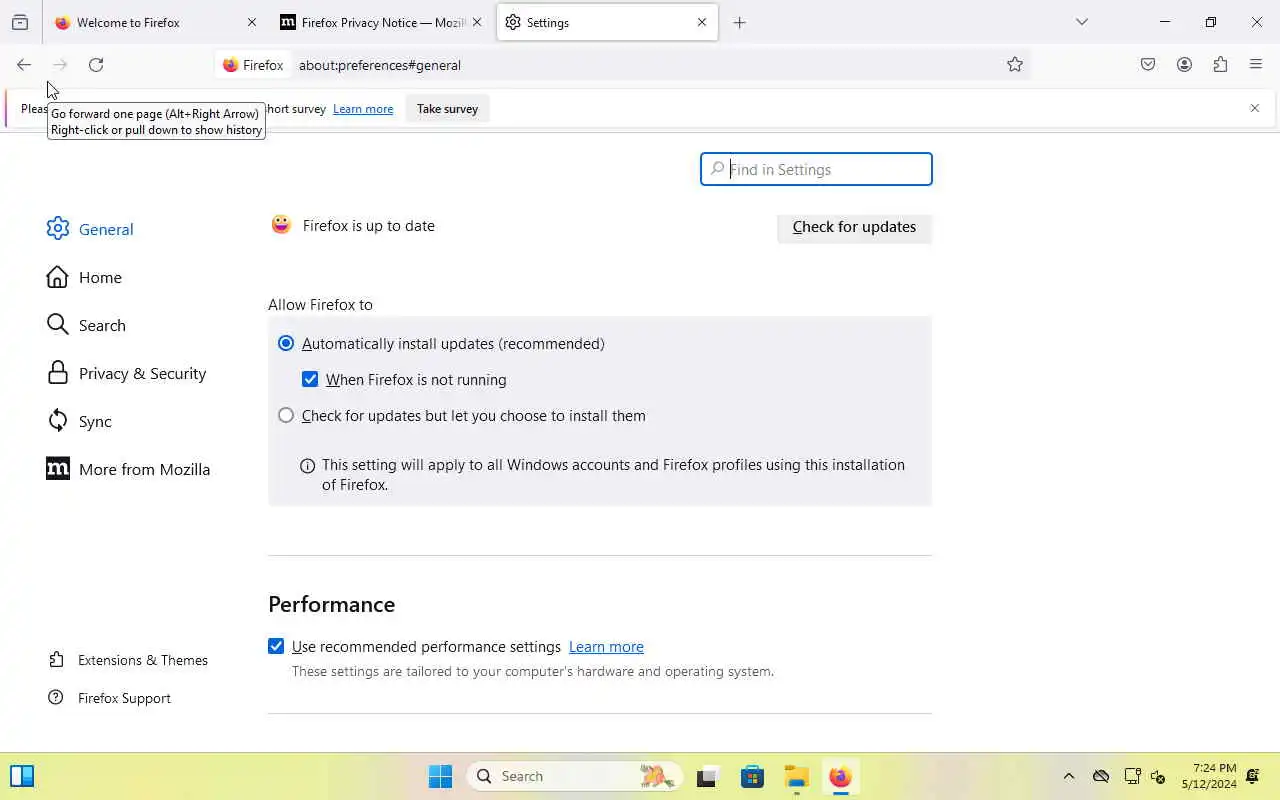Uncheck When Firefox is not running
Screen dimensions: 1280x800
[310, 380]
